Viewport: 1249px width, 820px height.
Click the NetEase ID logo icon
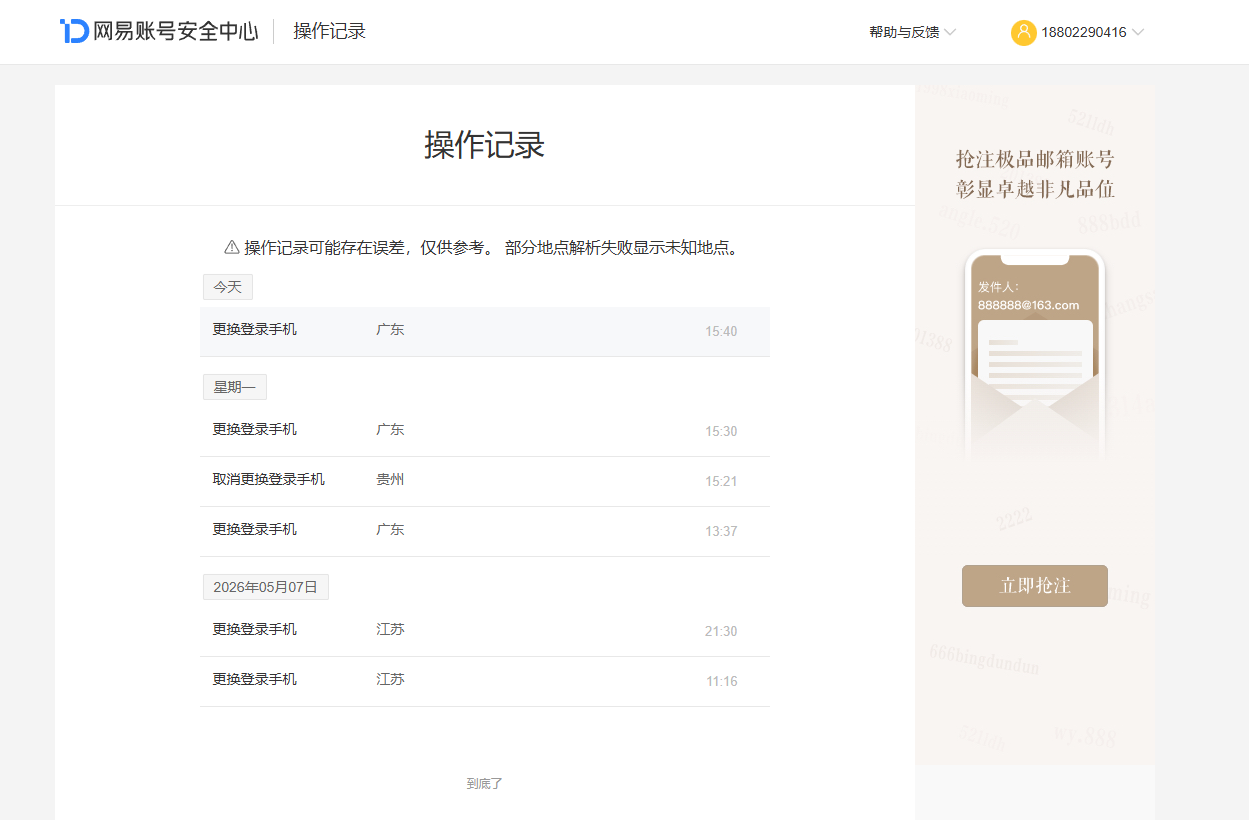coord(74,31)
